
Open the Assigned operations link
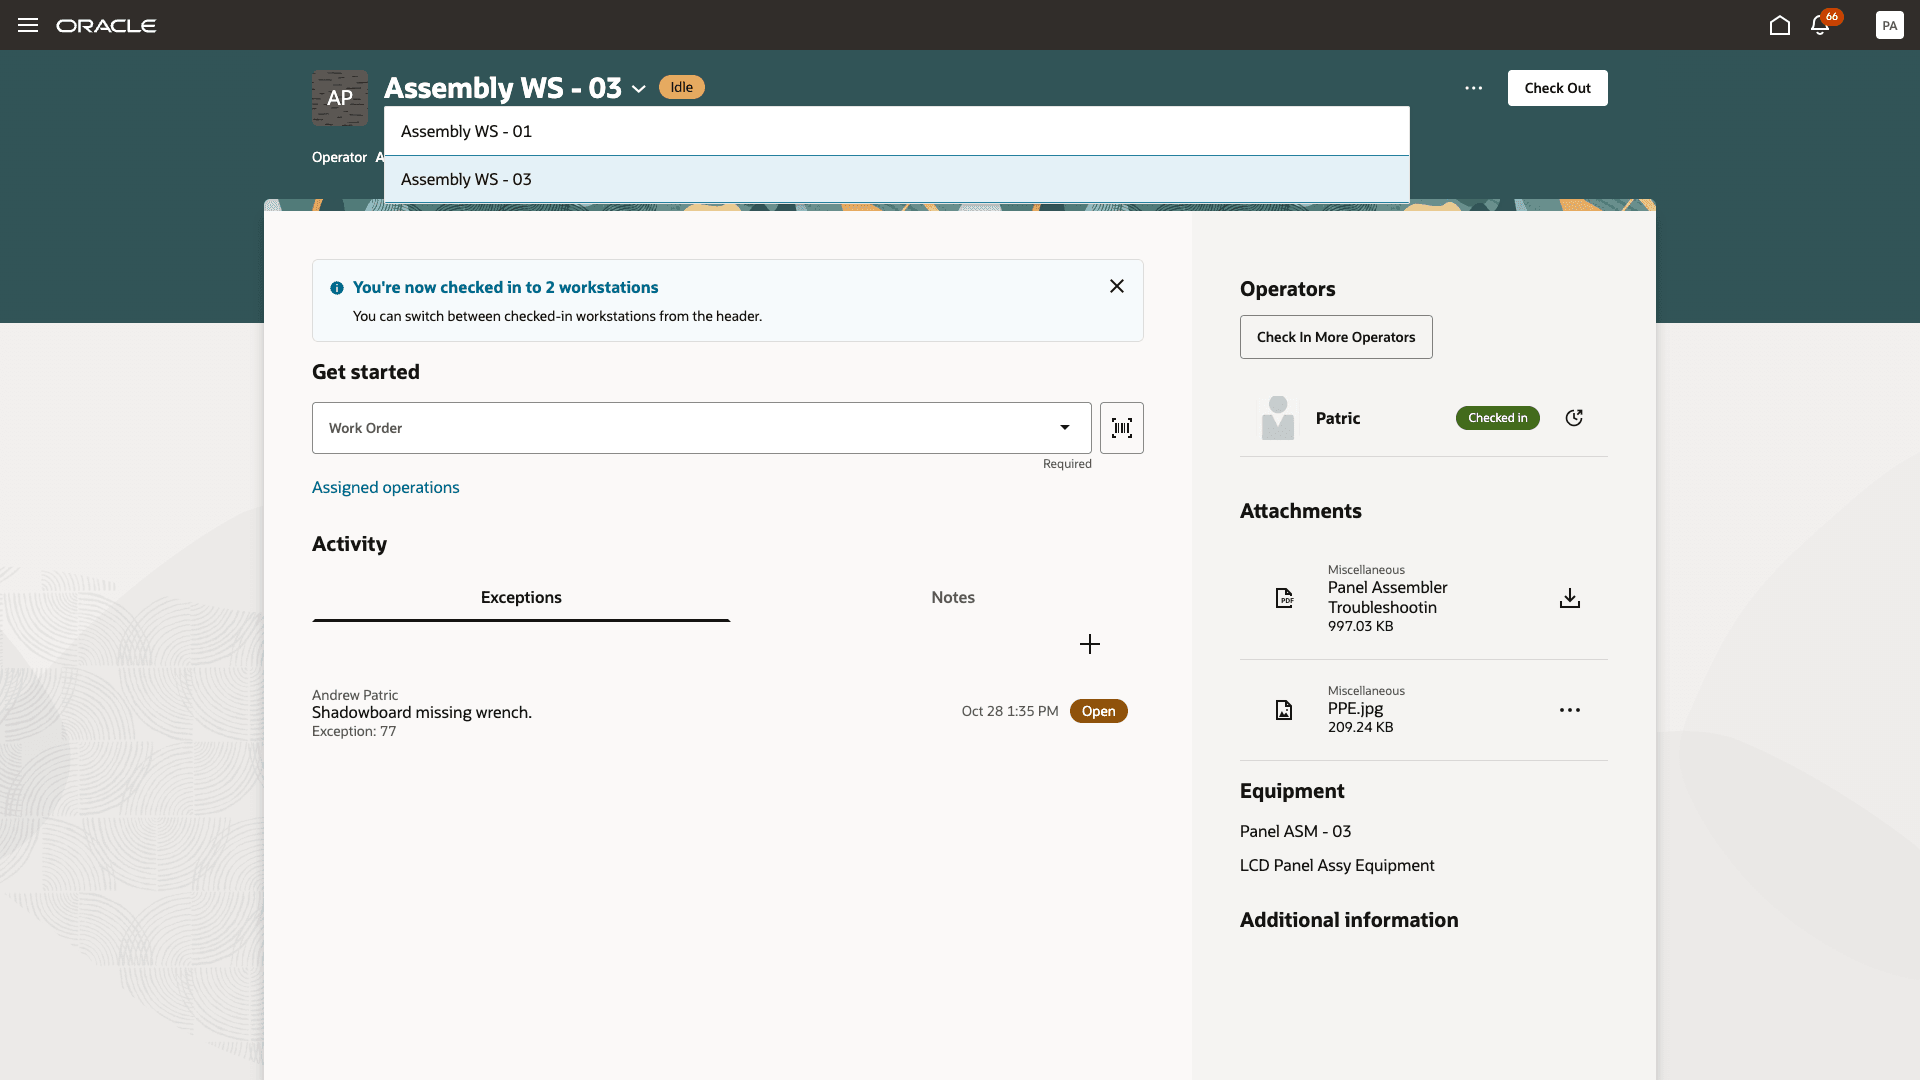[x=385, y=487]
